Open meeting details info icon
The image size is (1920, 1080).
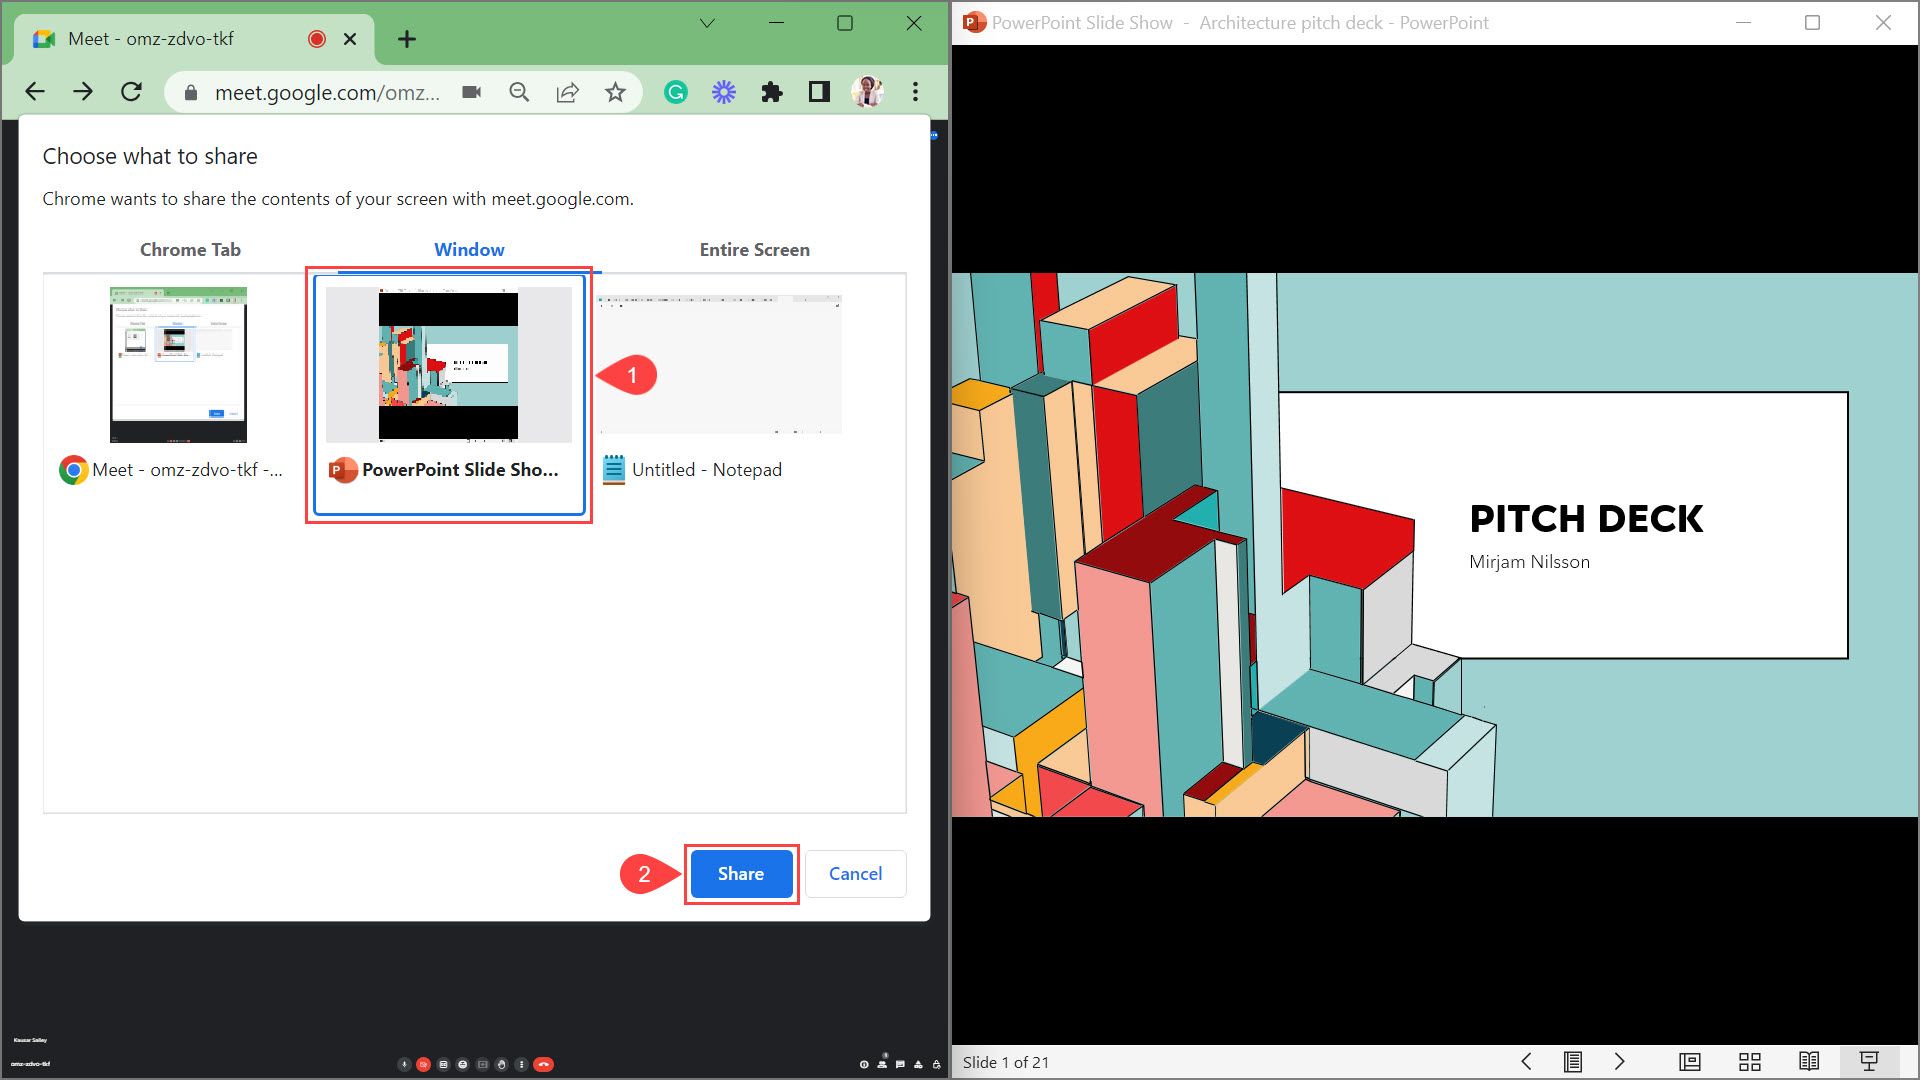click(x=865, y=1063)
